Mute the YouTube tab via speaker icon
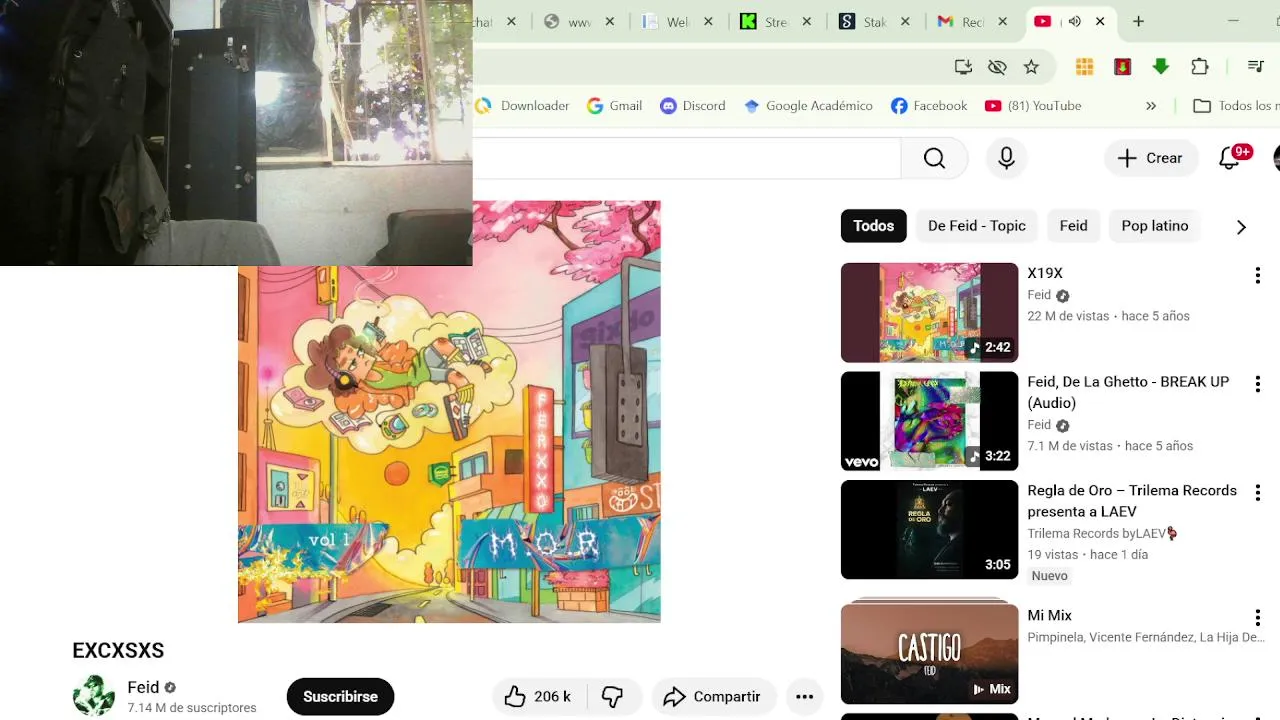Image resolution: width=1280 pixels, height=720 pixels. point(1074,21)
